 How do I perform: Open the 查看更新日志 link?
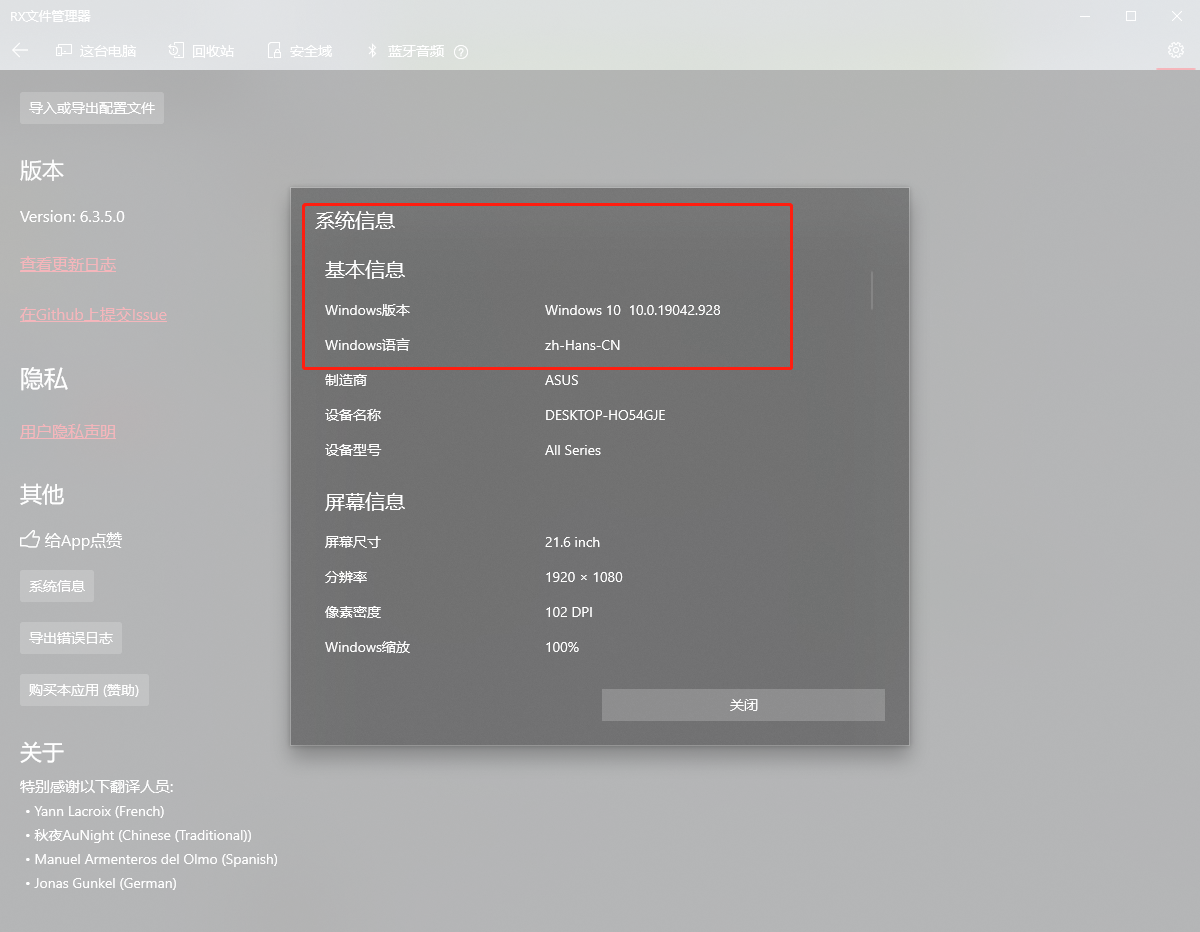(x=67, y=264)
